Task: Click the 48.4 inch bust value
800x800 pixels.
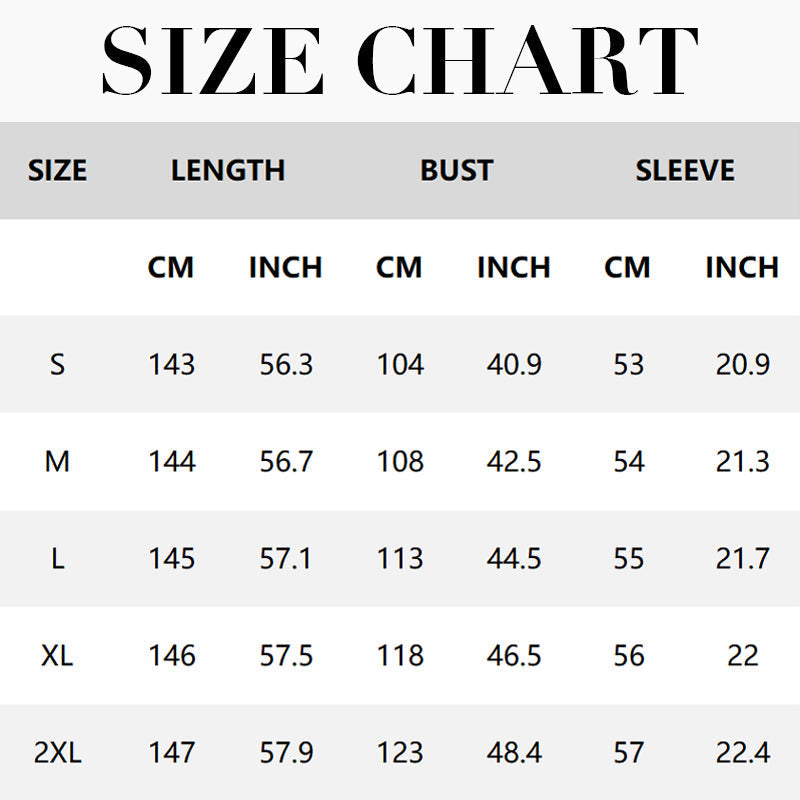Action: 514,752
